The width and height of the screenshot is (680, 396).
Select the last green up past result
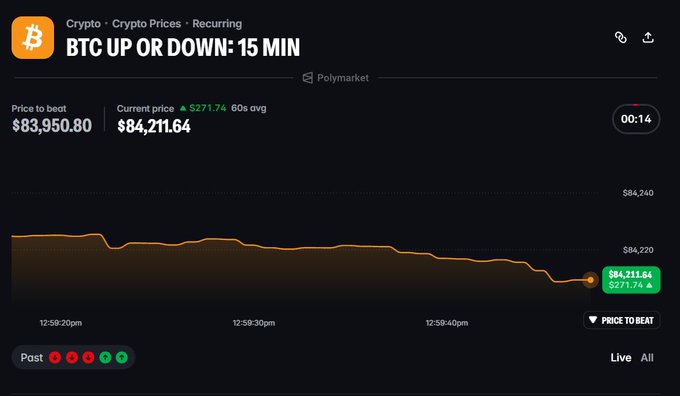point(122,357)
